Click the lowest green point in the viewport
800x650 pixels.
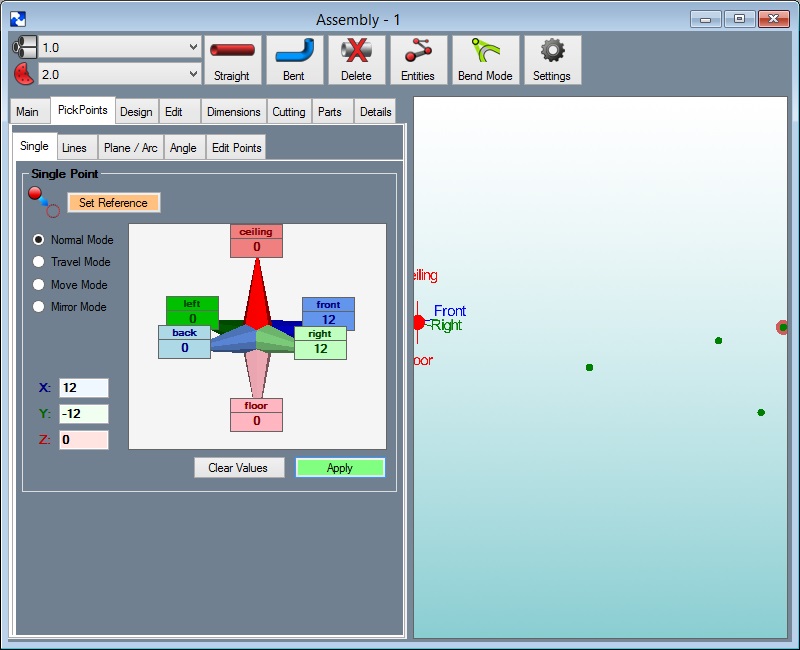point(761,412)
